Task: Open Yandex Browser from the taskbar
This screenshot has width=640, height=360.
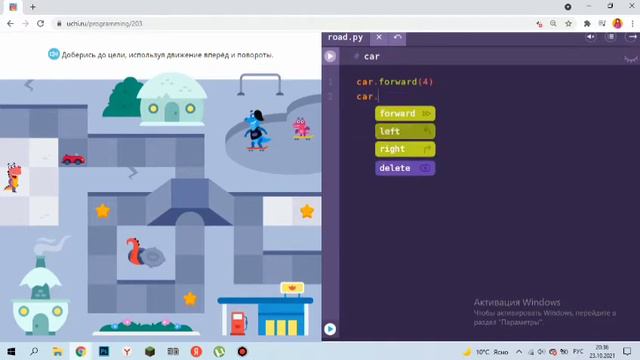Action: coord(127,351)
